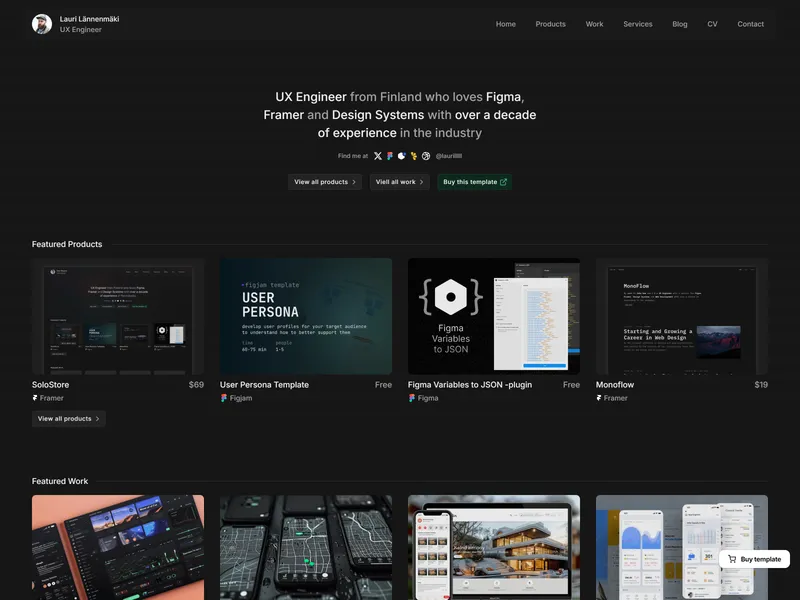
Task: Open the modern house real estate work thumbnail
Action: [x=494, y=547]
